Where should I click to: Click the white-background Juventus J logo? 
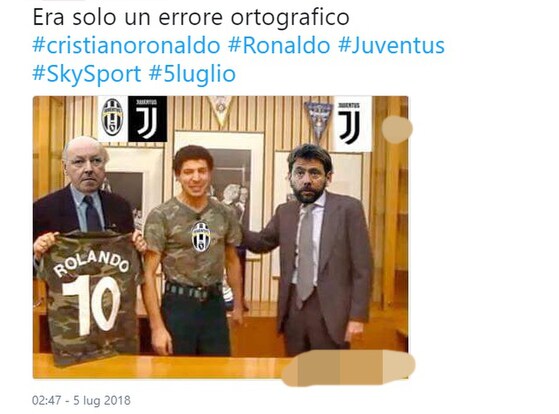pyautogui.click(x=352, y=123)
